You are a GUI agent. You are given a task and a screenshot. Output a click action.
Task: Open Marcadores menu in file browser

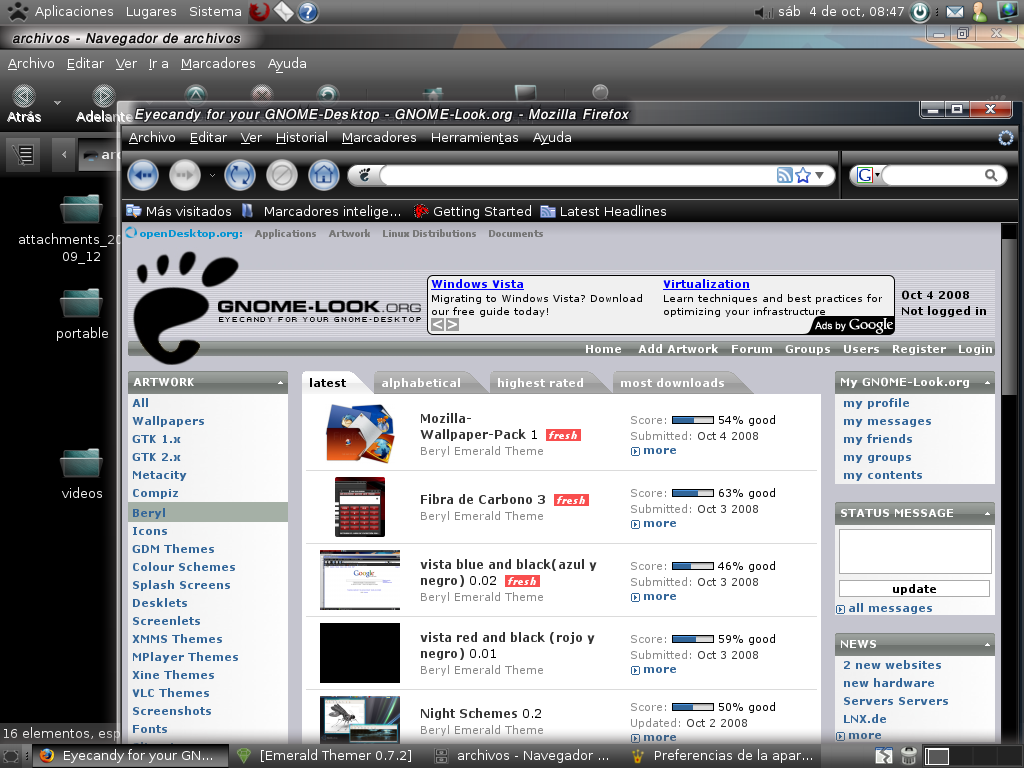[x=218, y=63]
